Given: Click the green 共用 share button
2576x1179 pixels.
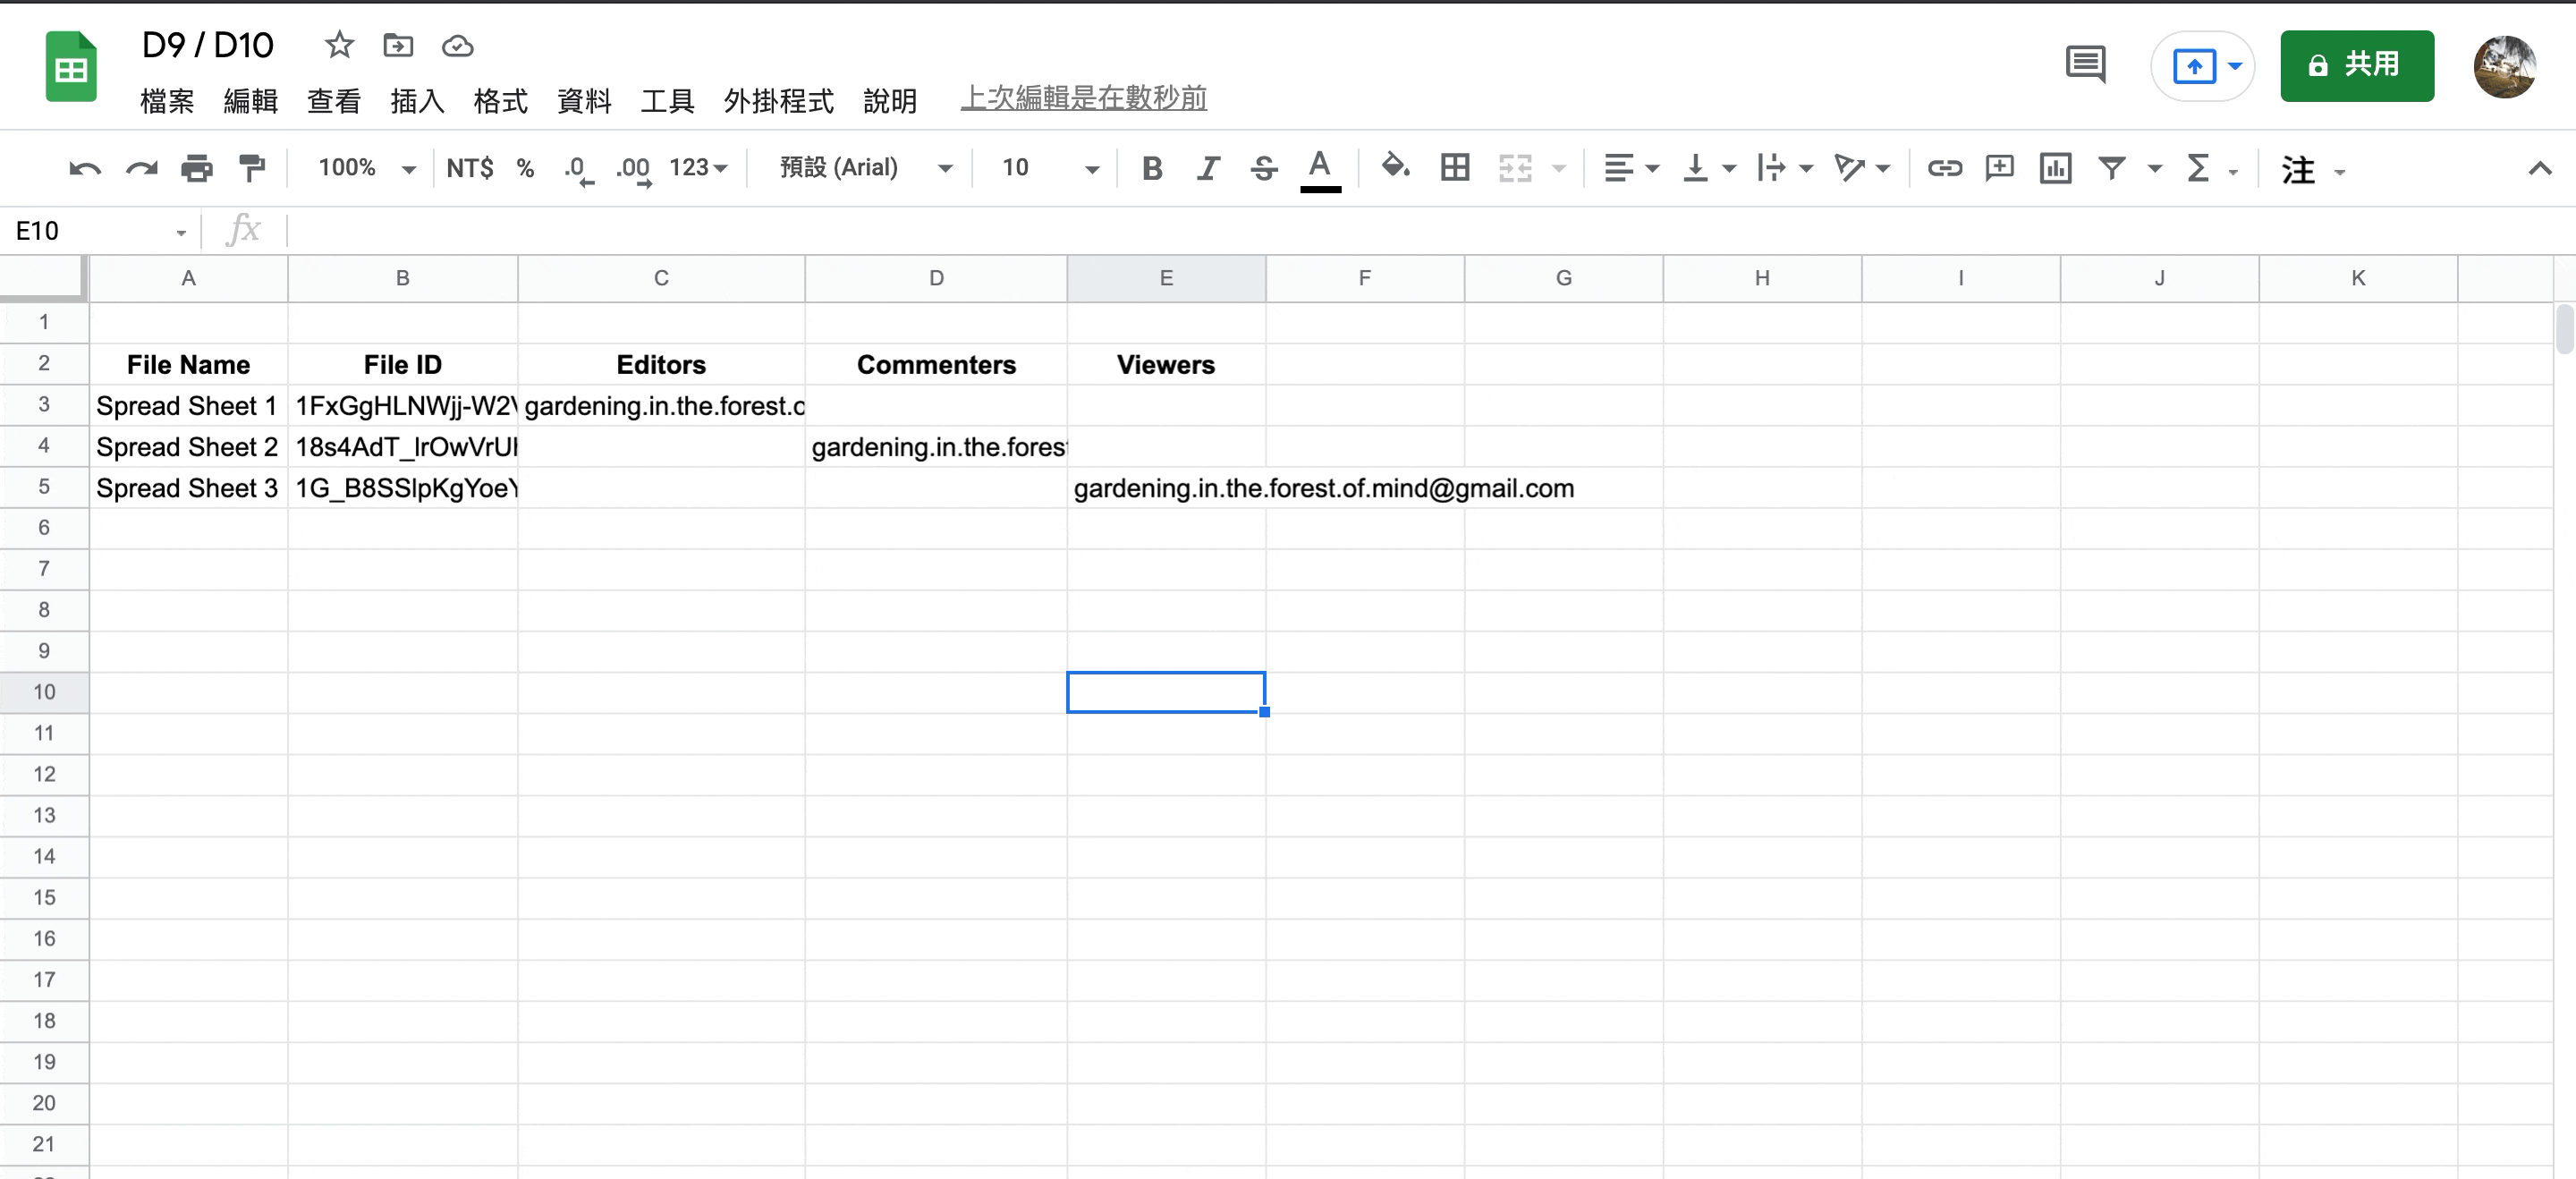Looking at the screenshot, I should click(2356, 66).
